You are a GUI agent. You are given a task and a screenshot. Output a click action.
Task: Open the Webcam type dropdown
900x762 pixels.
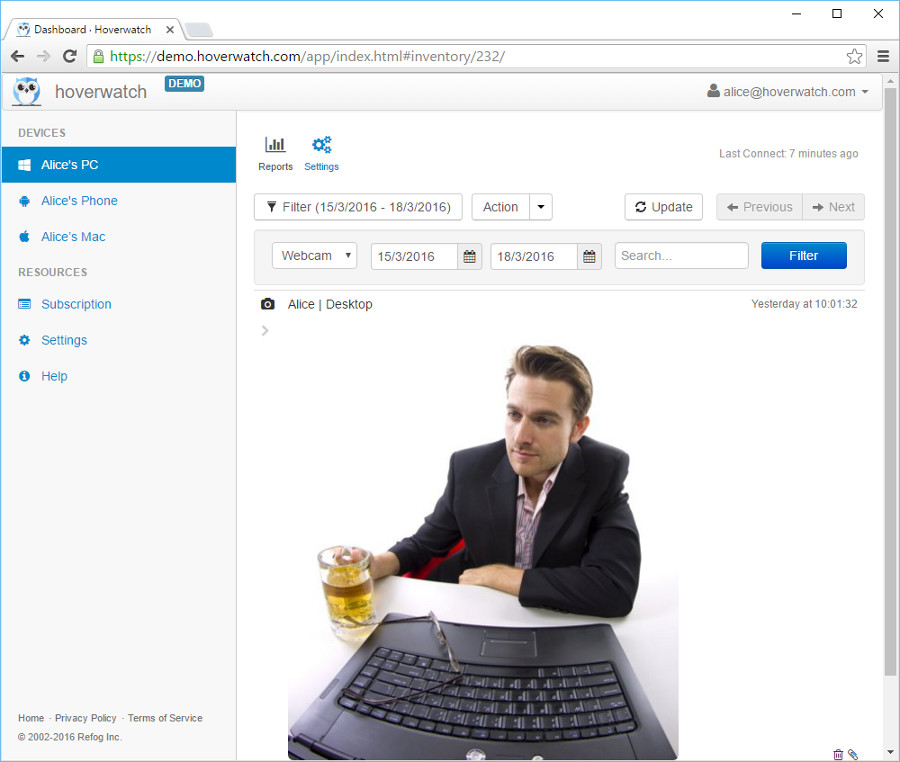coord(315,256)
